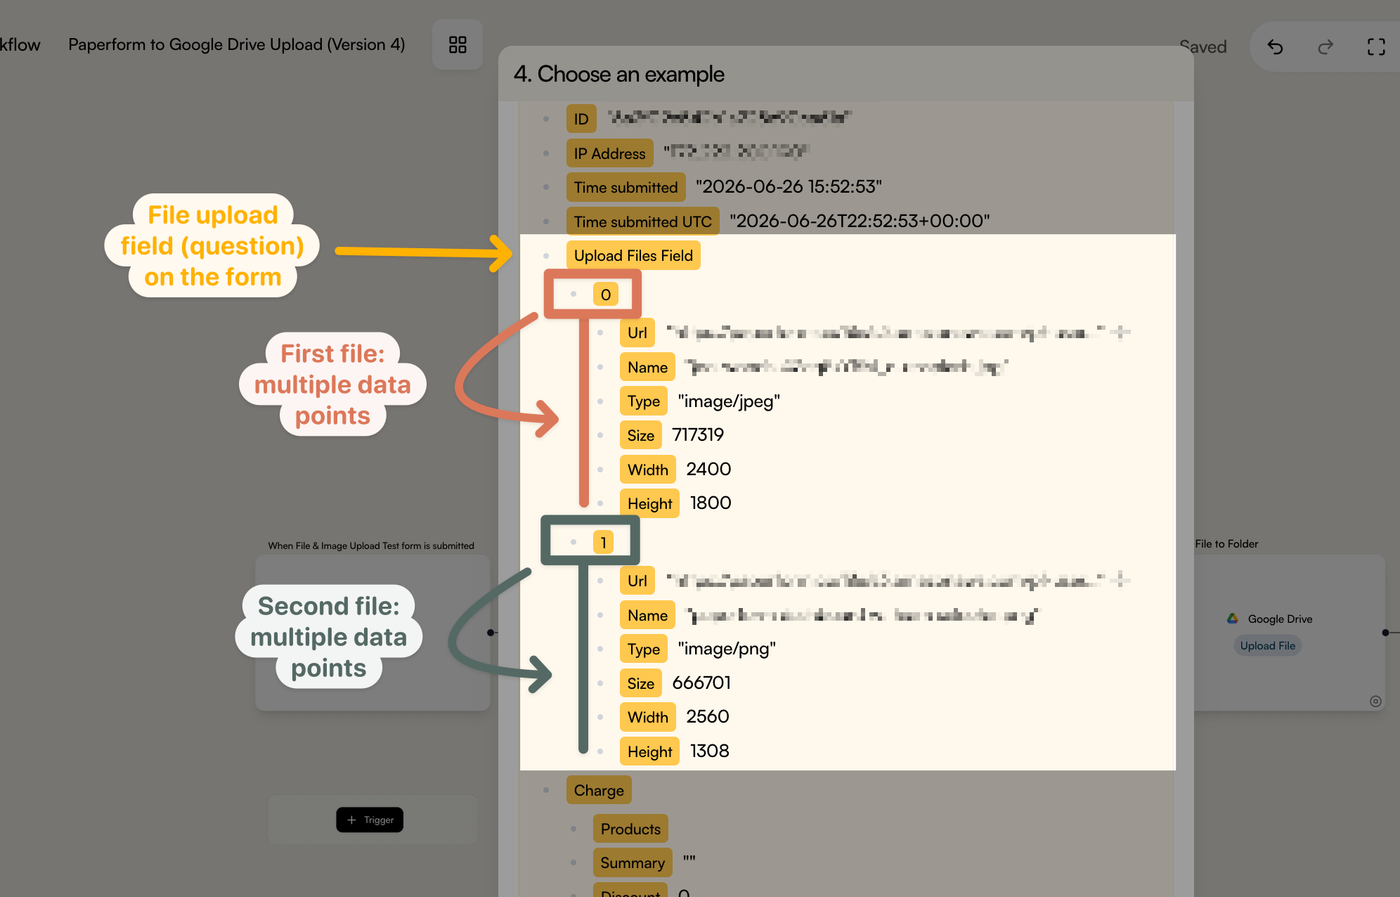Choose the Type tag showing image/jpeg
1400x897 pixels.
click(x=644, y=402)
